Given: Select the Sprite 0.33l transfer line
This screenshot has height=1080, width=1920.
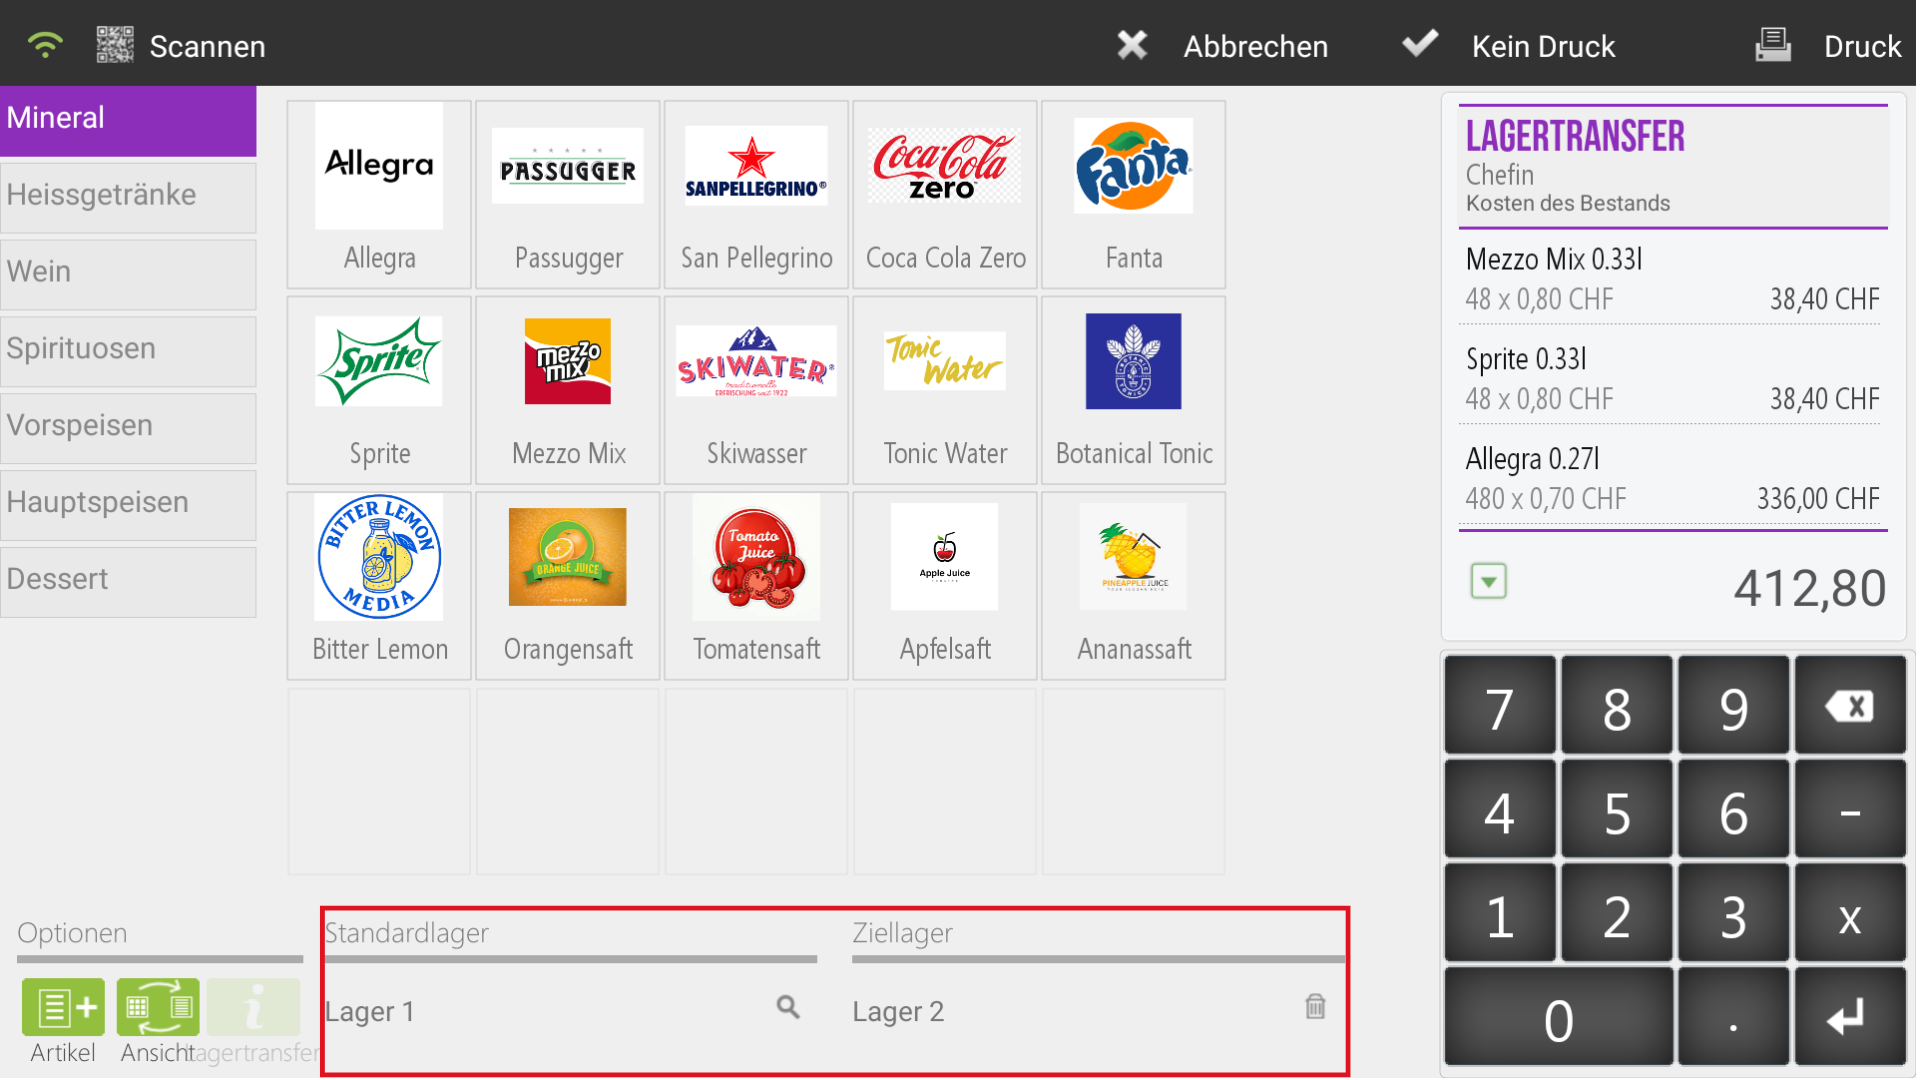Looking at the screenshot, I should click(x=1672, y=379).
